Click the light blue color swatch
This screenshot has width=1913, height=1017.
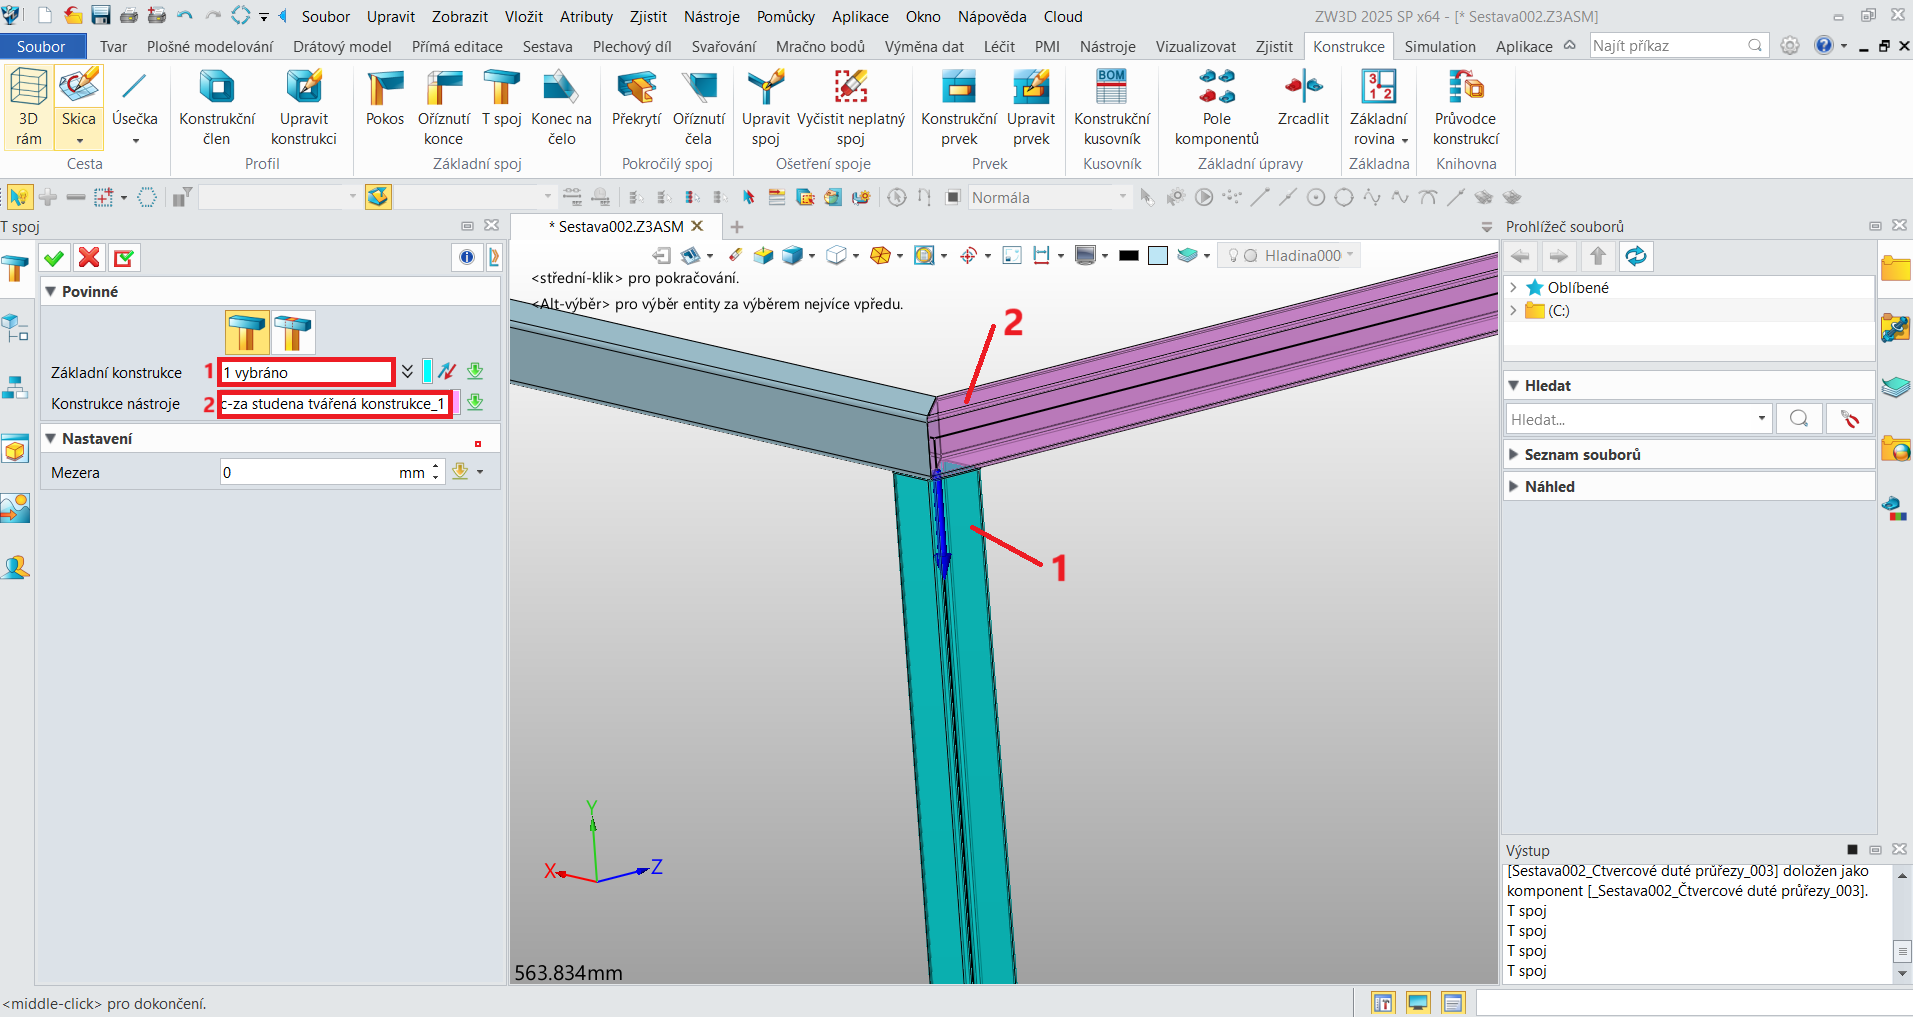click(x=1158, y=256)
